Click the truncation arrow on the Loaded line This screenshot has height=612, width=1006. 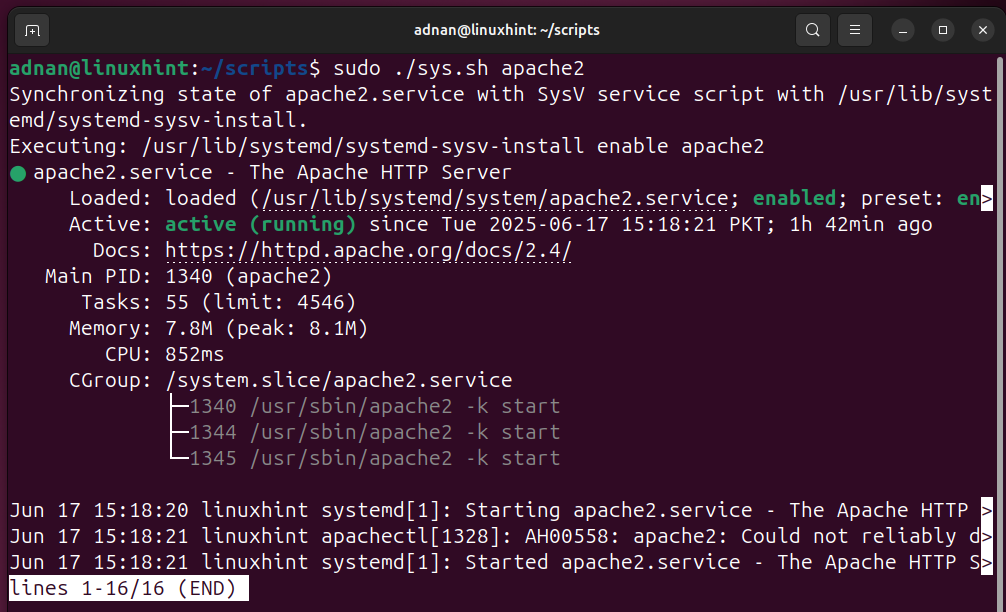tap(987, 198)
